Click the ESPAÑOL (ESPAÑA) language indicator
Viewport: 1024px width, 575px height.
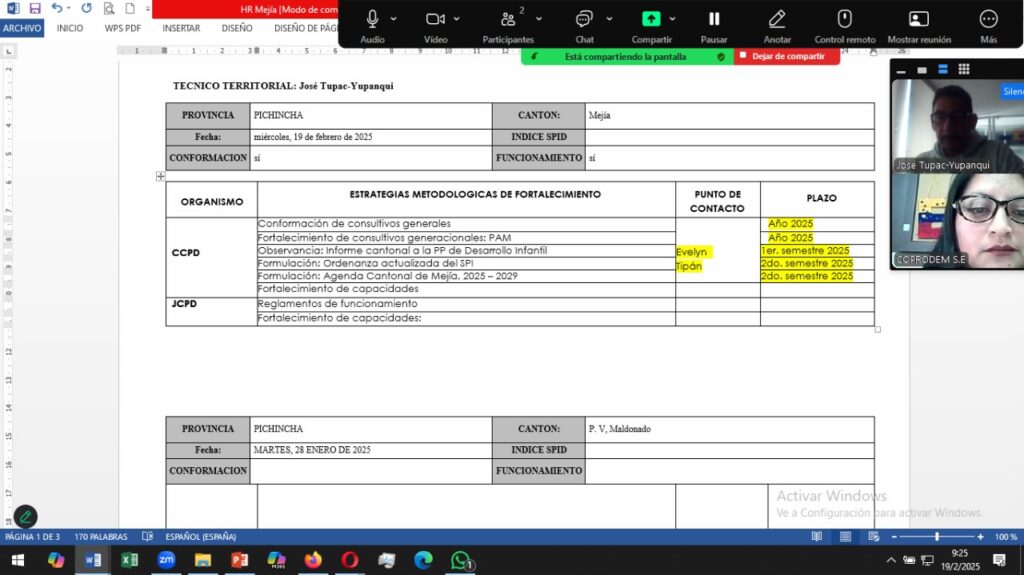(200, 537)
